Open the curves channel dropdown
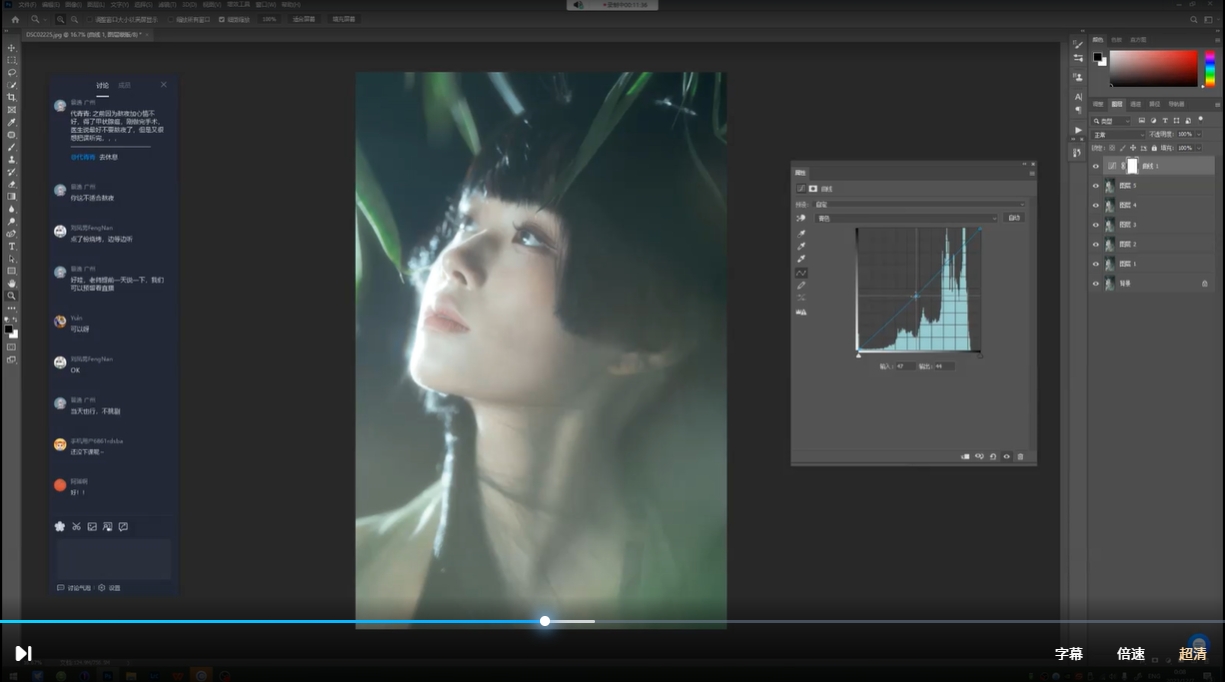The height and width of the screenshot is (682, 1225). [x=906, y=218]
